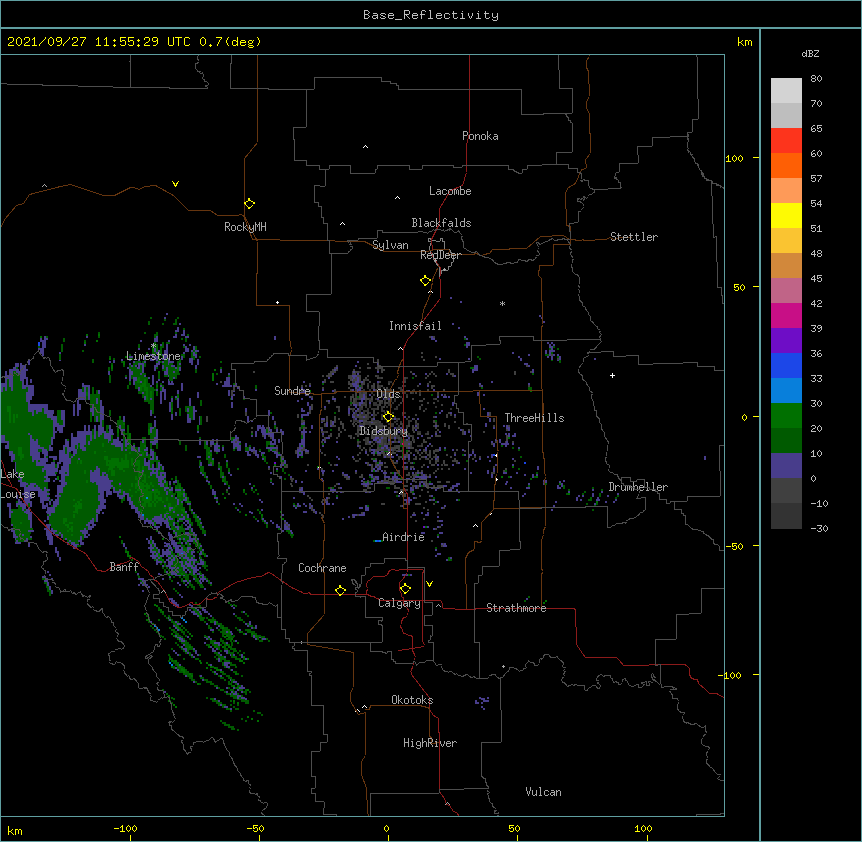Click the Sundre label

[x=292, y=391]
